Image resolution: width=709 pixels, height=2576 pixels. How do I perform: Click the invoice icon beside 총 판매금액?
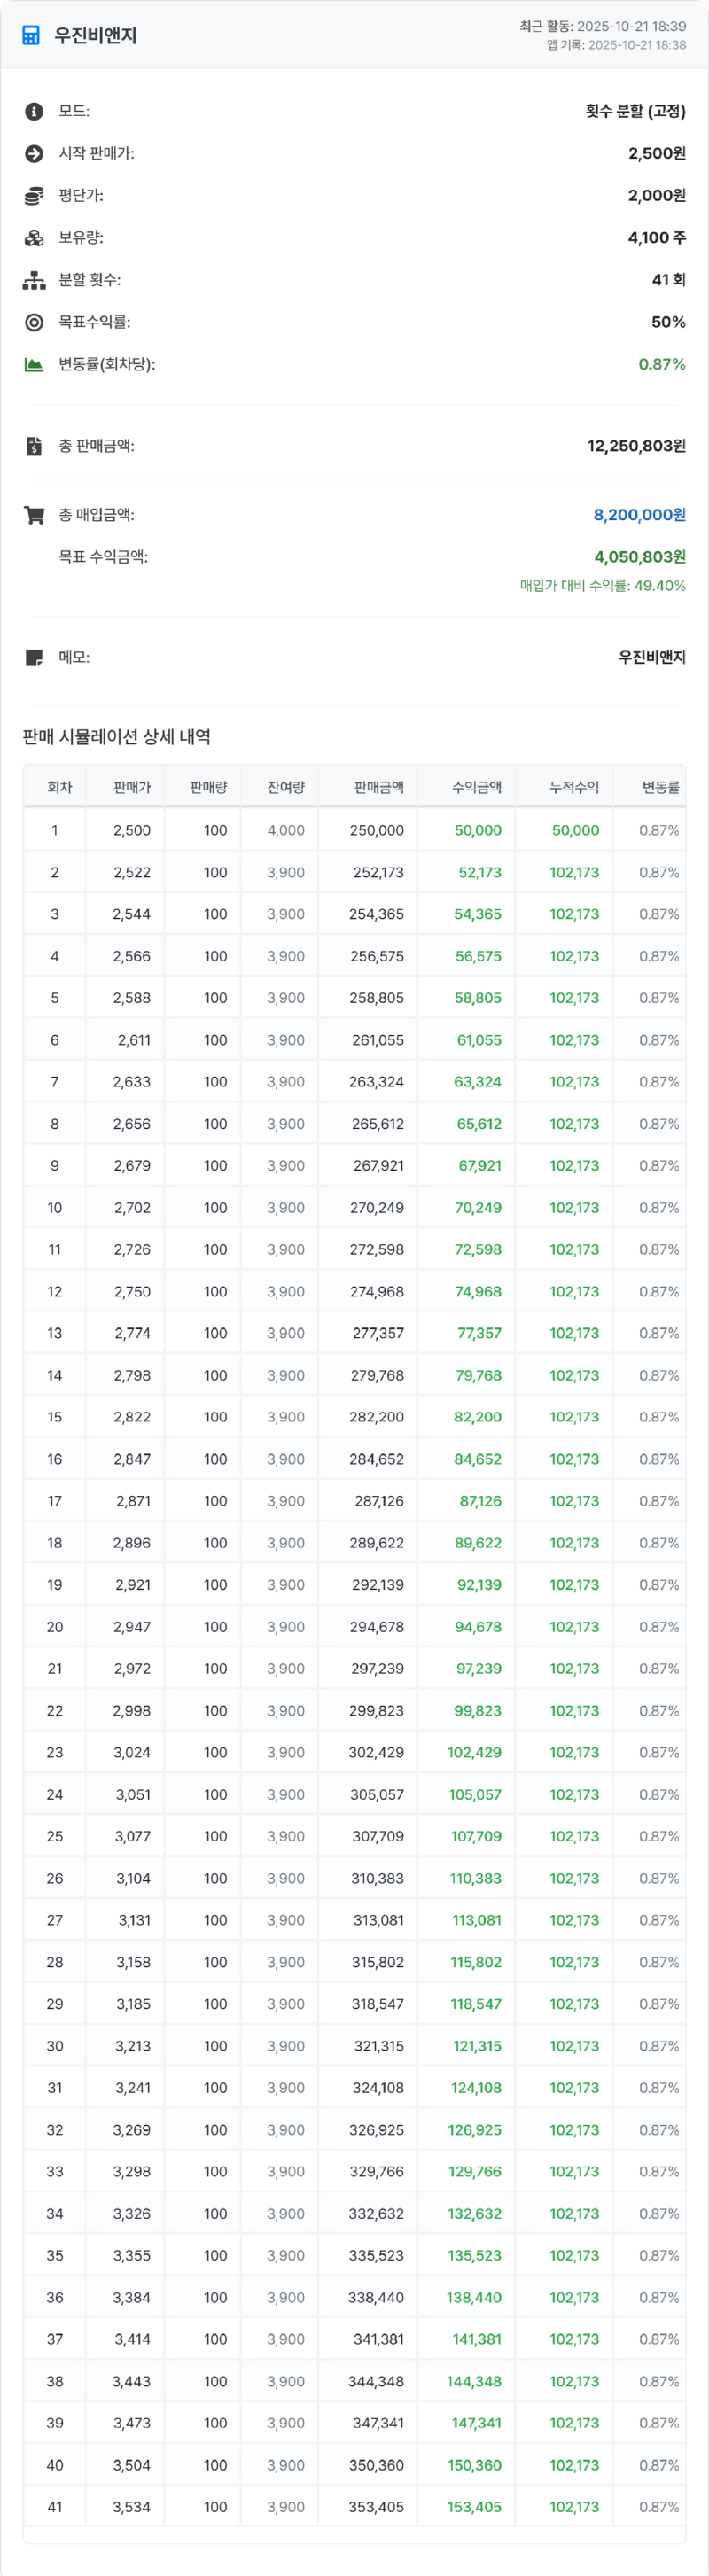[34, 446]
